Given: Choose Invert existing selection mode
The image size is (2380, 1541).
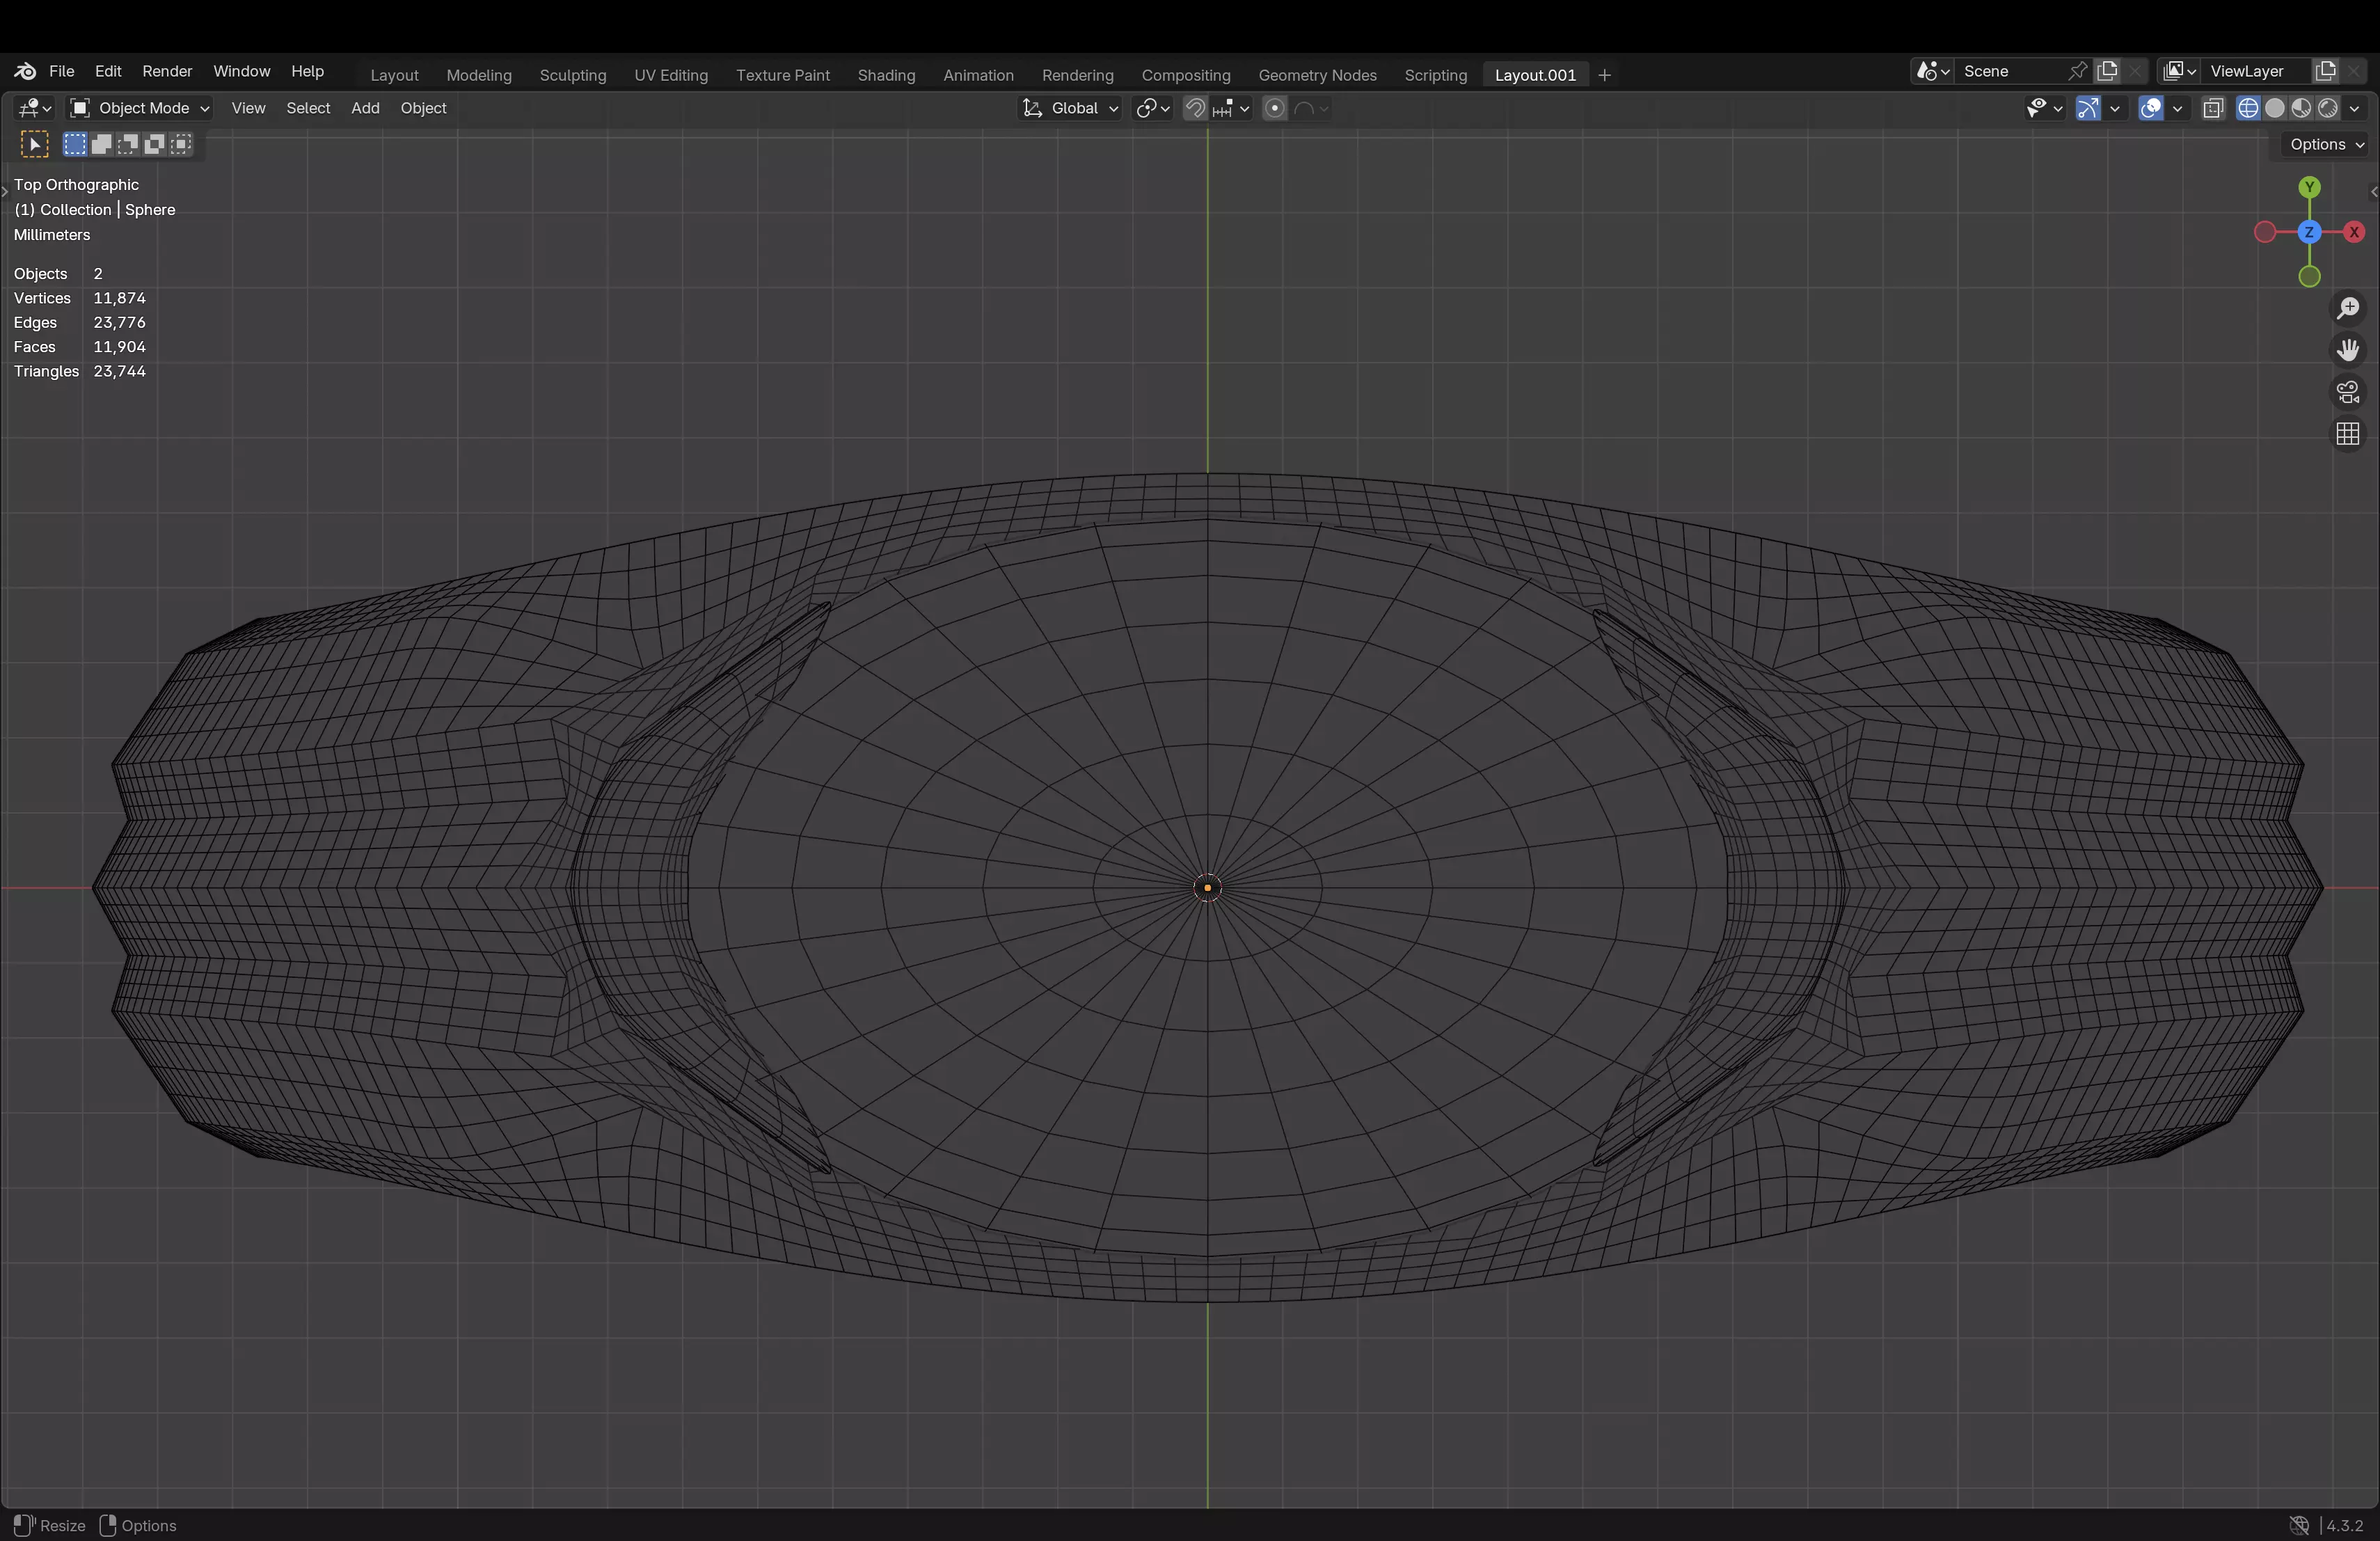Looking at the screenshot, I should (x=154, y=144).
